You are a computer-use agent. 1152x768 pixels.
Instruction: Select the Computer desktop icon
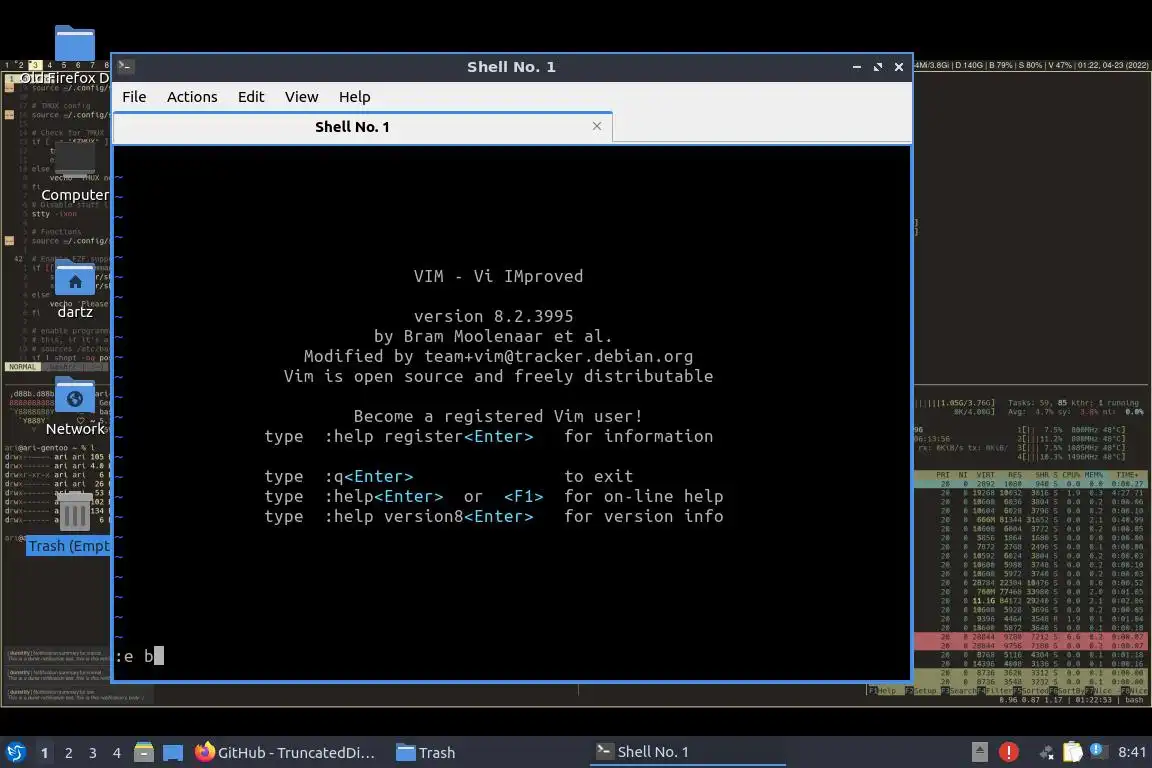point(74,173)
